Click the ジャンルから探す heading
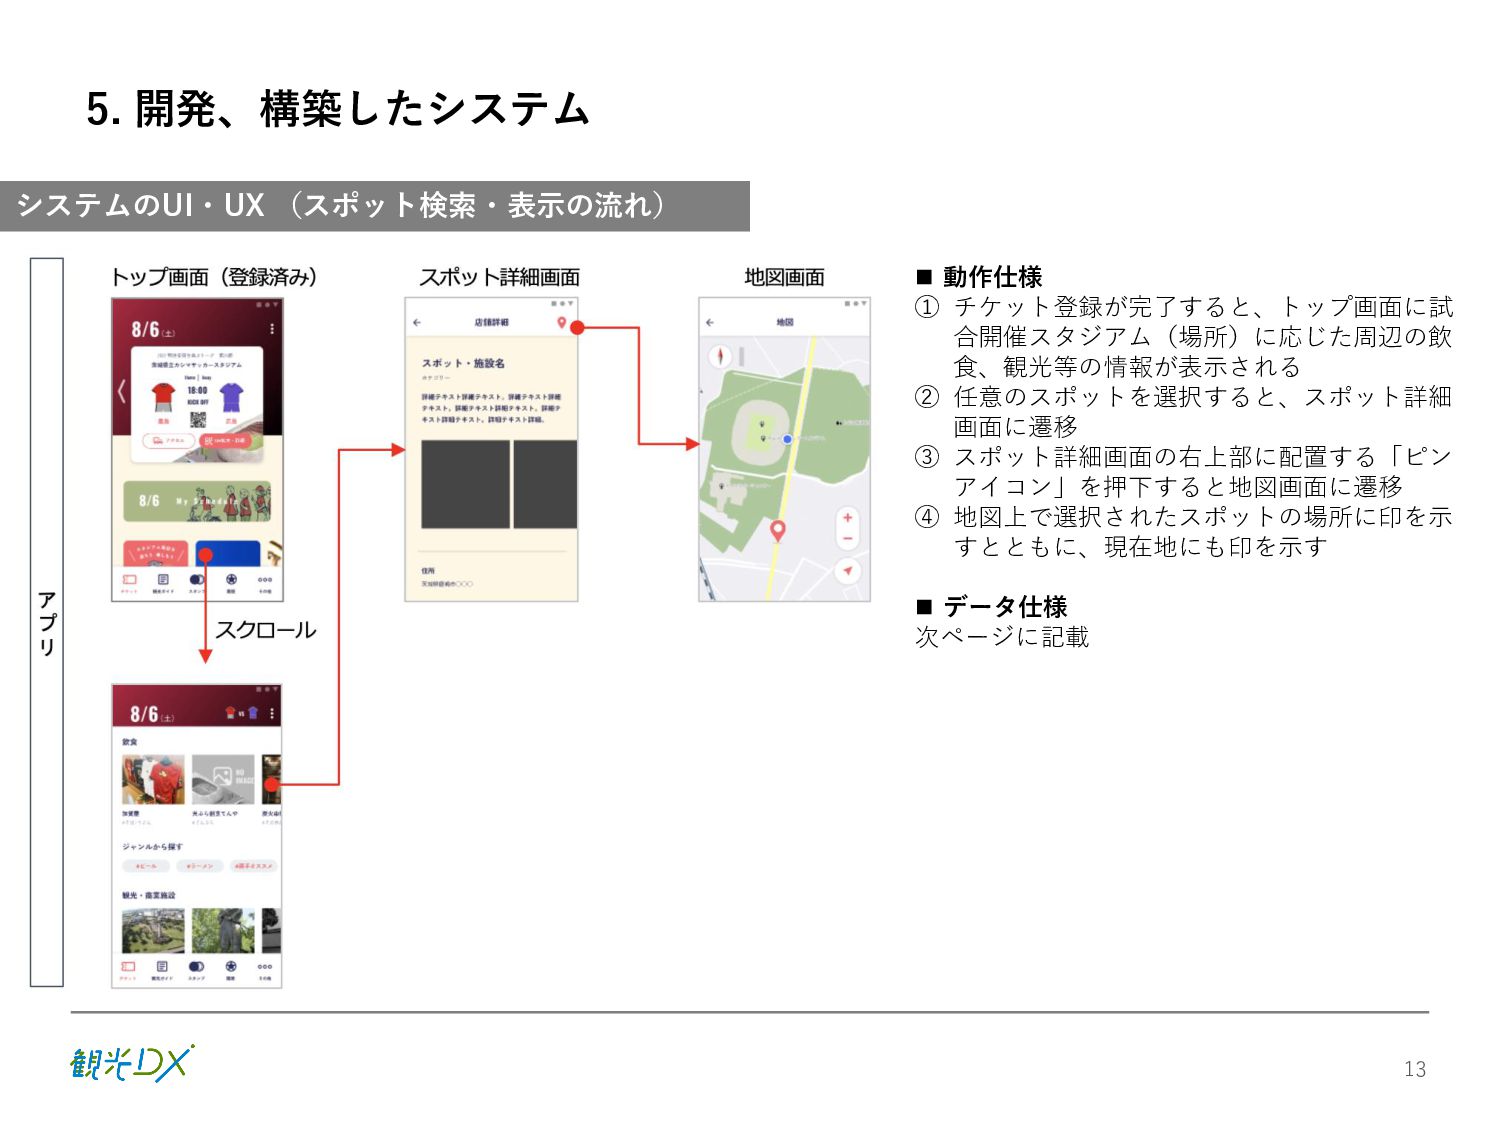This screenshot has width=1500, height=1125. [x=152, y=847]
